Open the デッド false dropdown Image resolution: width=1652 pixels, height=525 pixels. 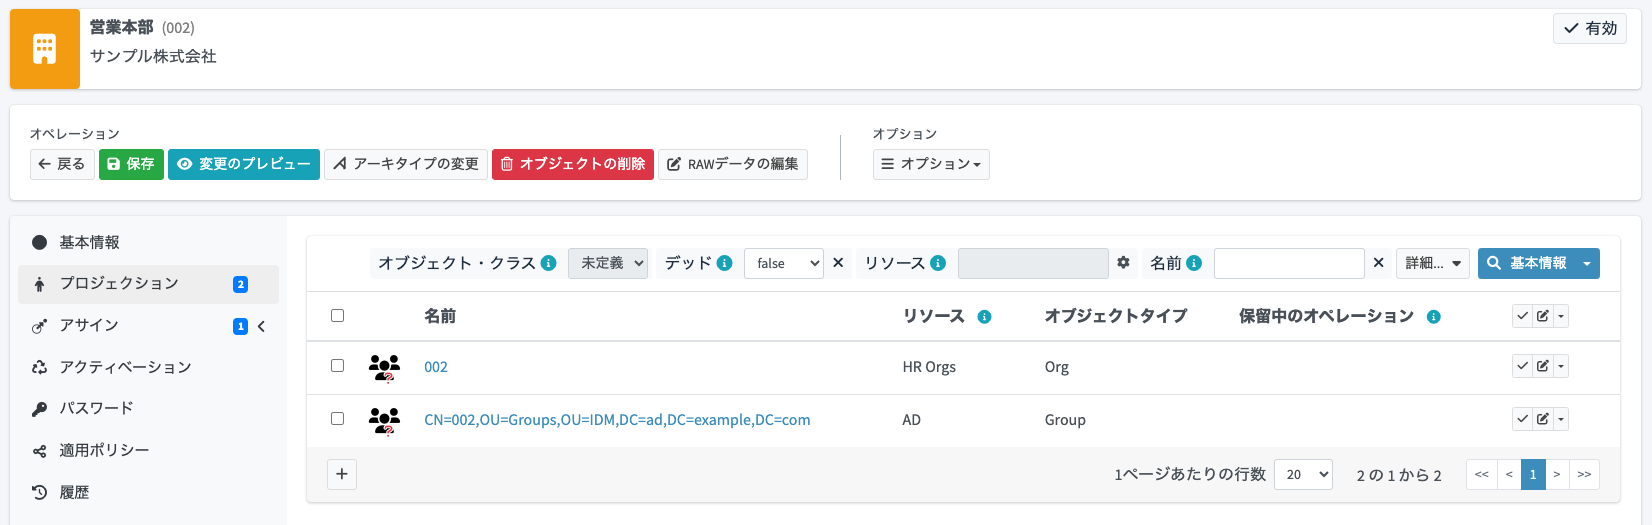click(783, 263)
